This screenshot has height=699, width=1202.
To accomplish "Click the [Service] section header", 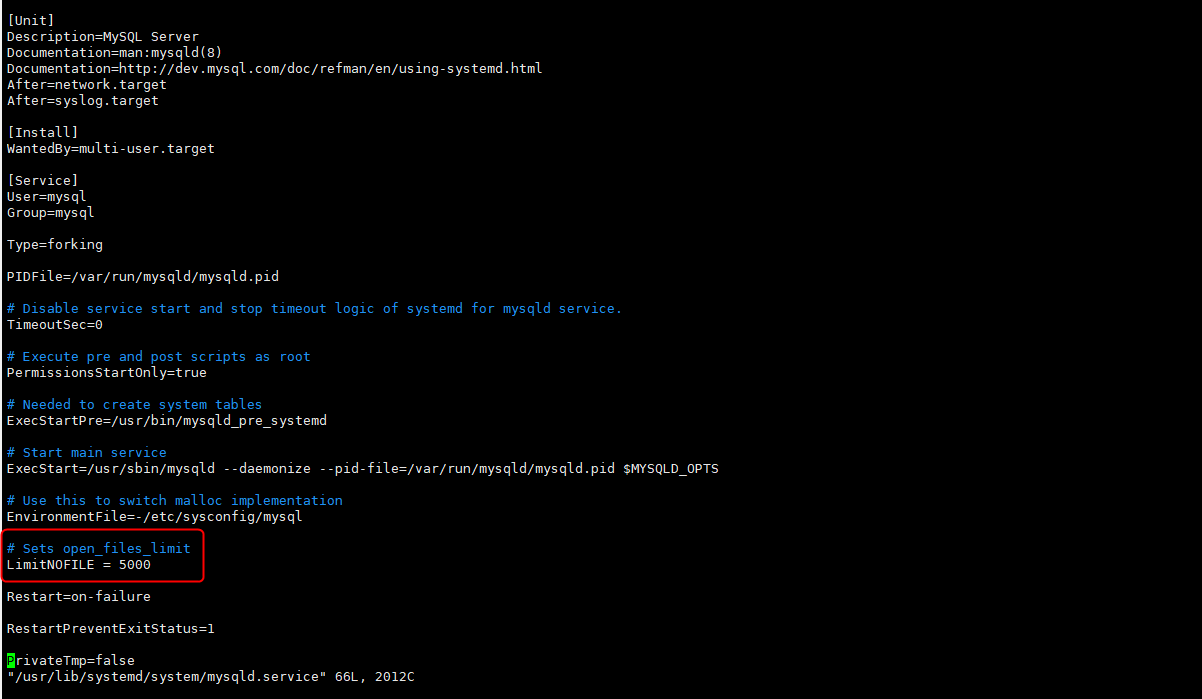I will (x=43, y=180).
